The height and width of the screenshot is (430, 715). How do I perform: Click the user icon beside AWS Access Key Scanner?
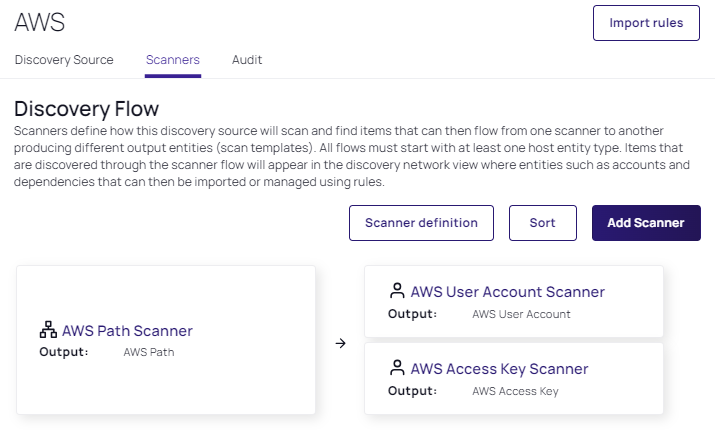coord(397,368)
